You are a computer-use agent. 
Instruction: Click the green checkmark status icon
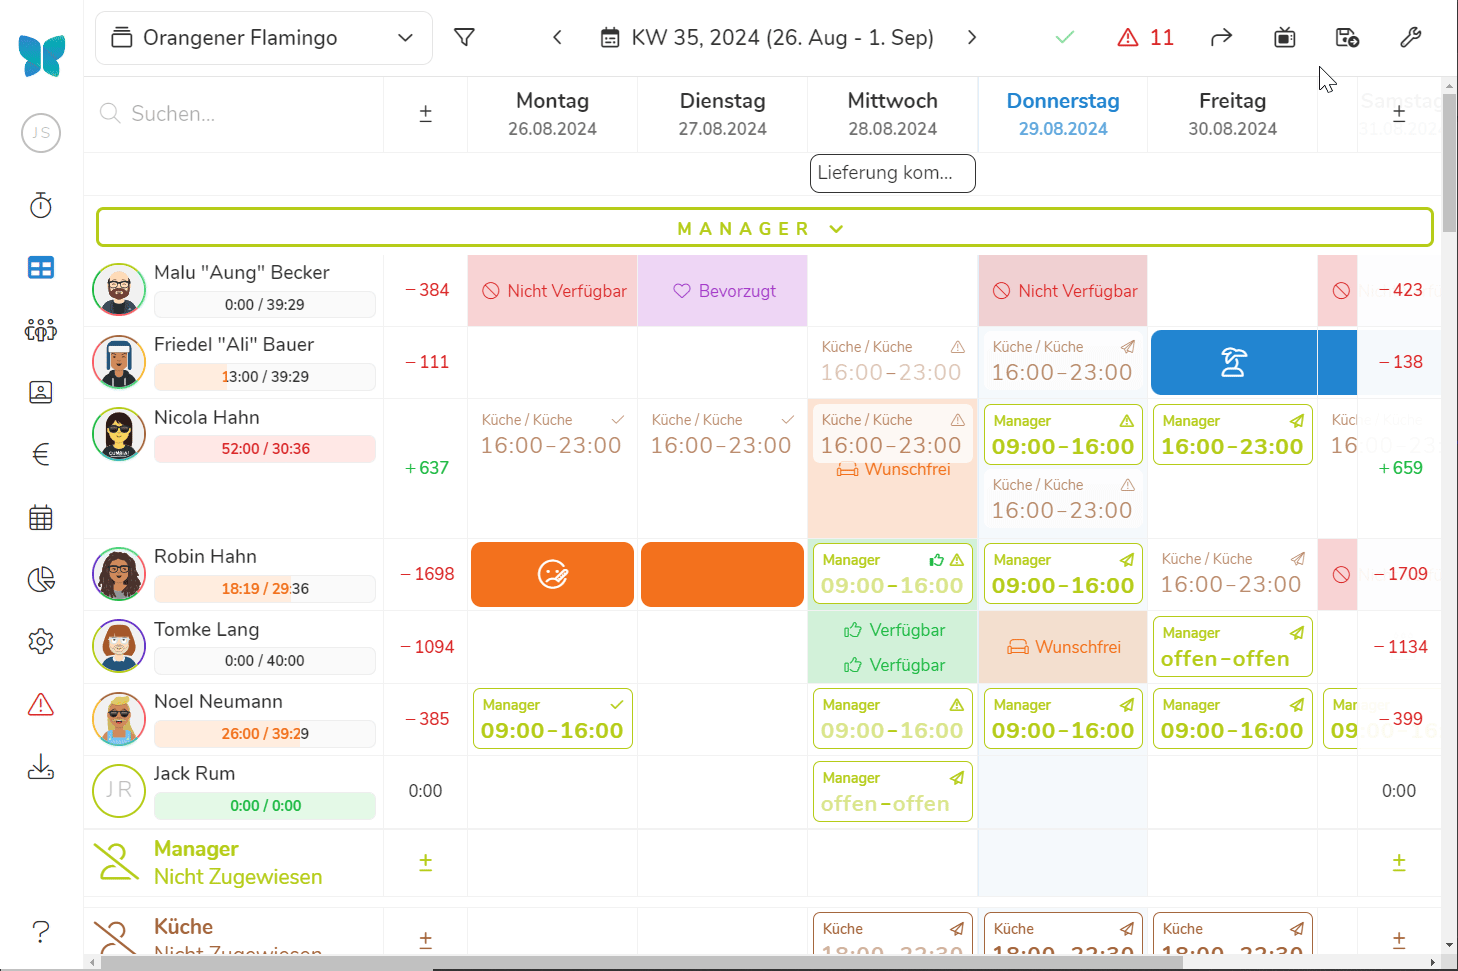[1065, 38]
